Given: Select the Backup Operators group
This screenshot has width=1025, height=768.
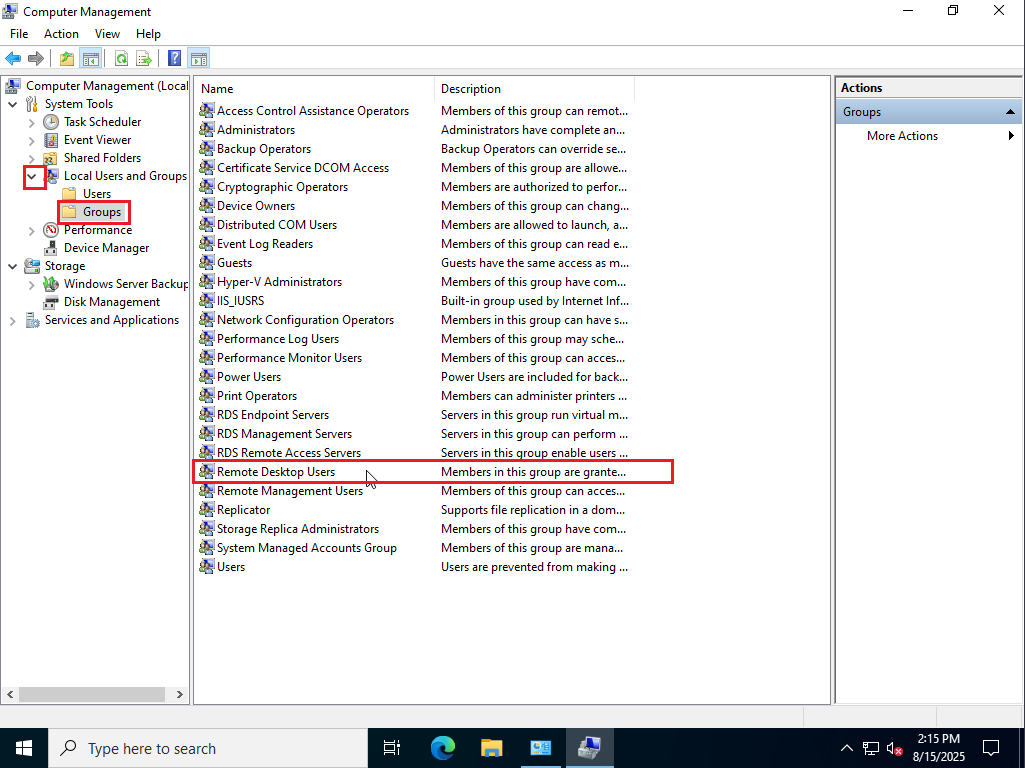Looking at the screenshot, I should click(263, 148).
